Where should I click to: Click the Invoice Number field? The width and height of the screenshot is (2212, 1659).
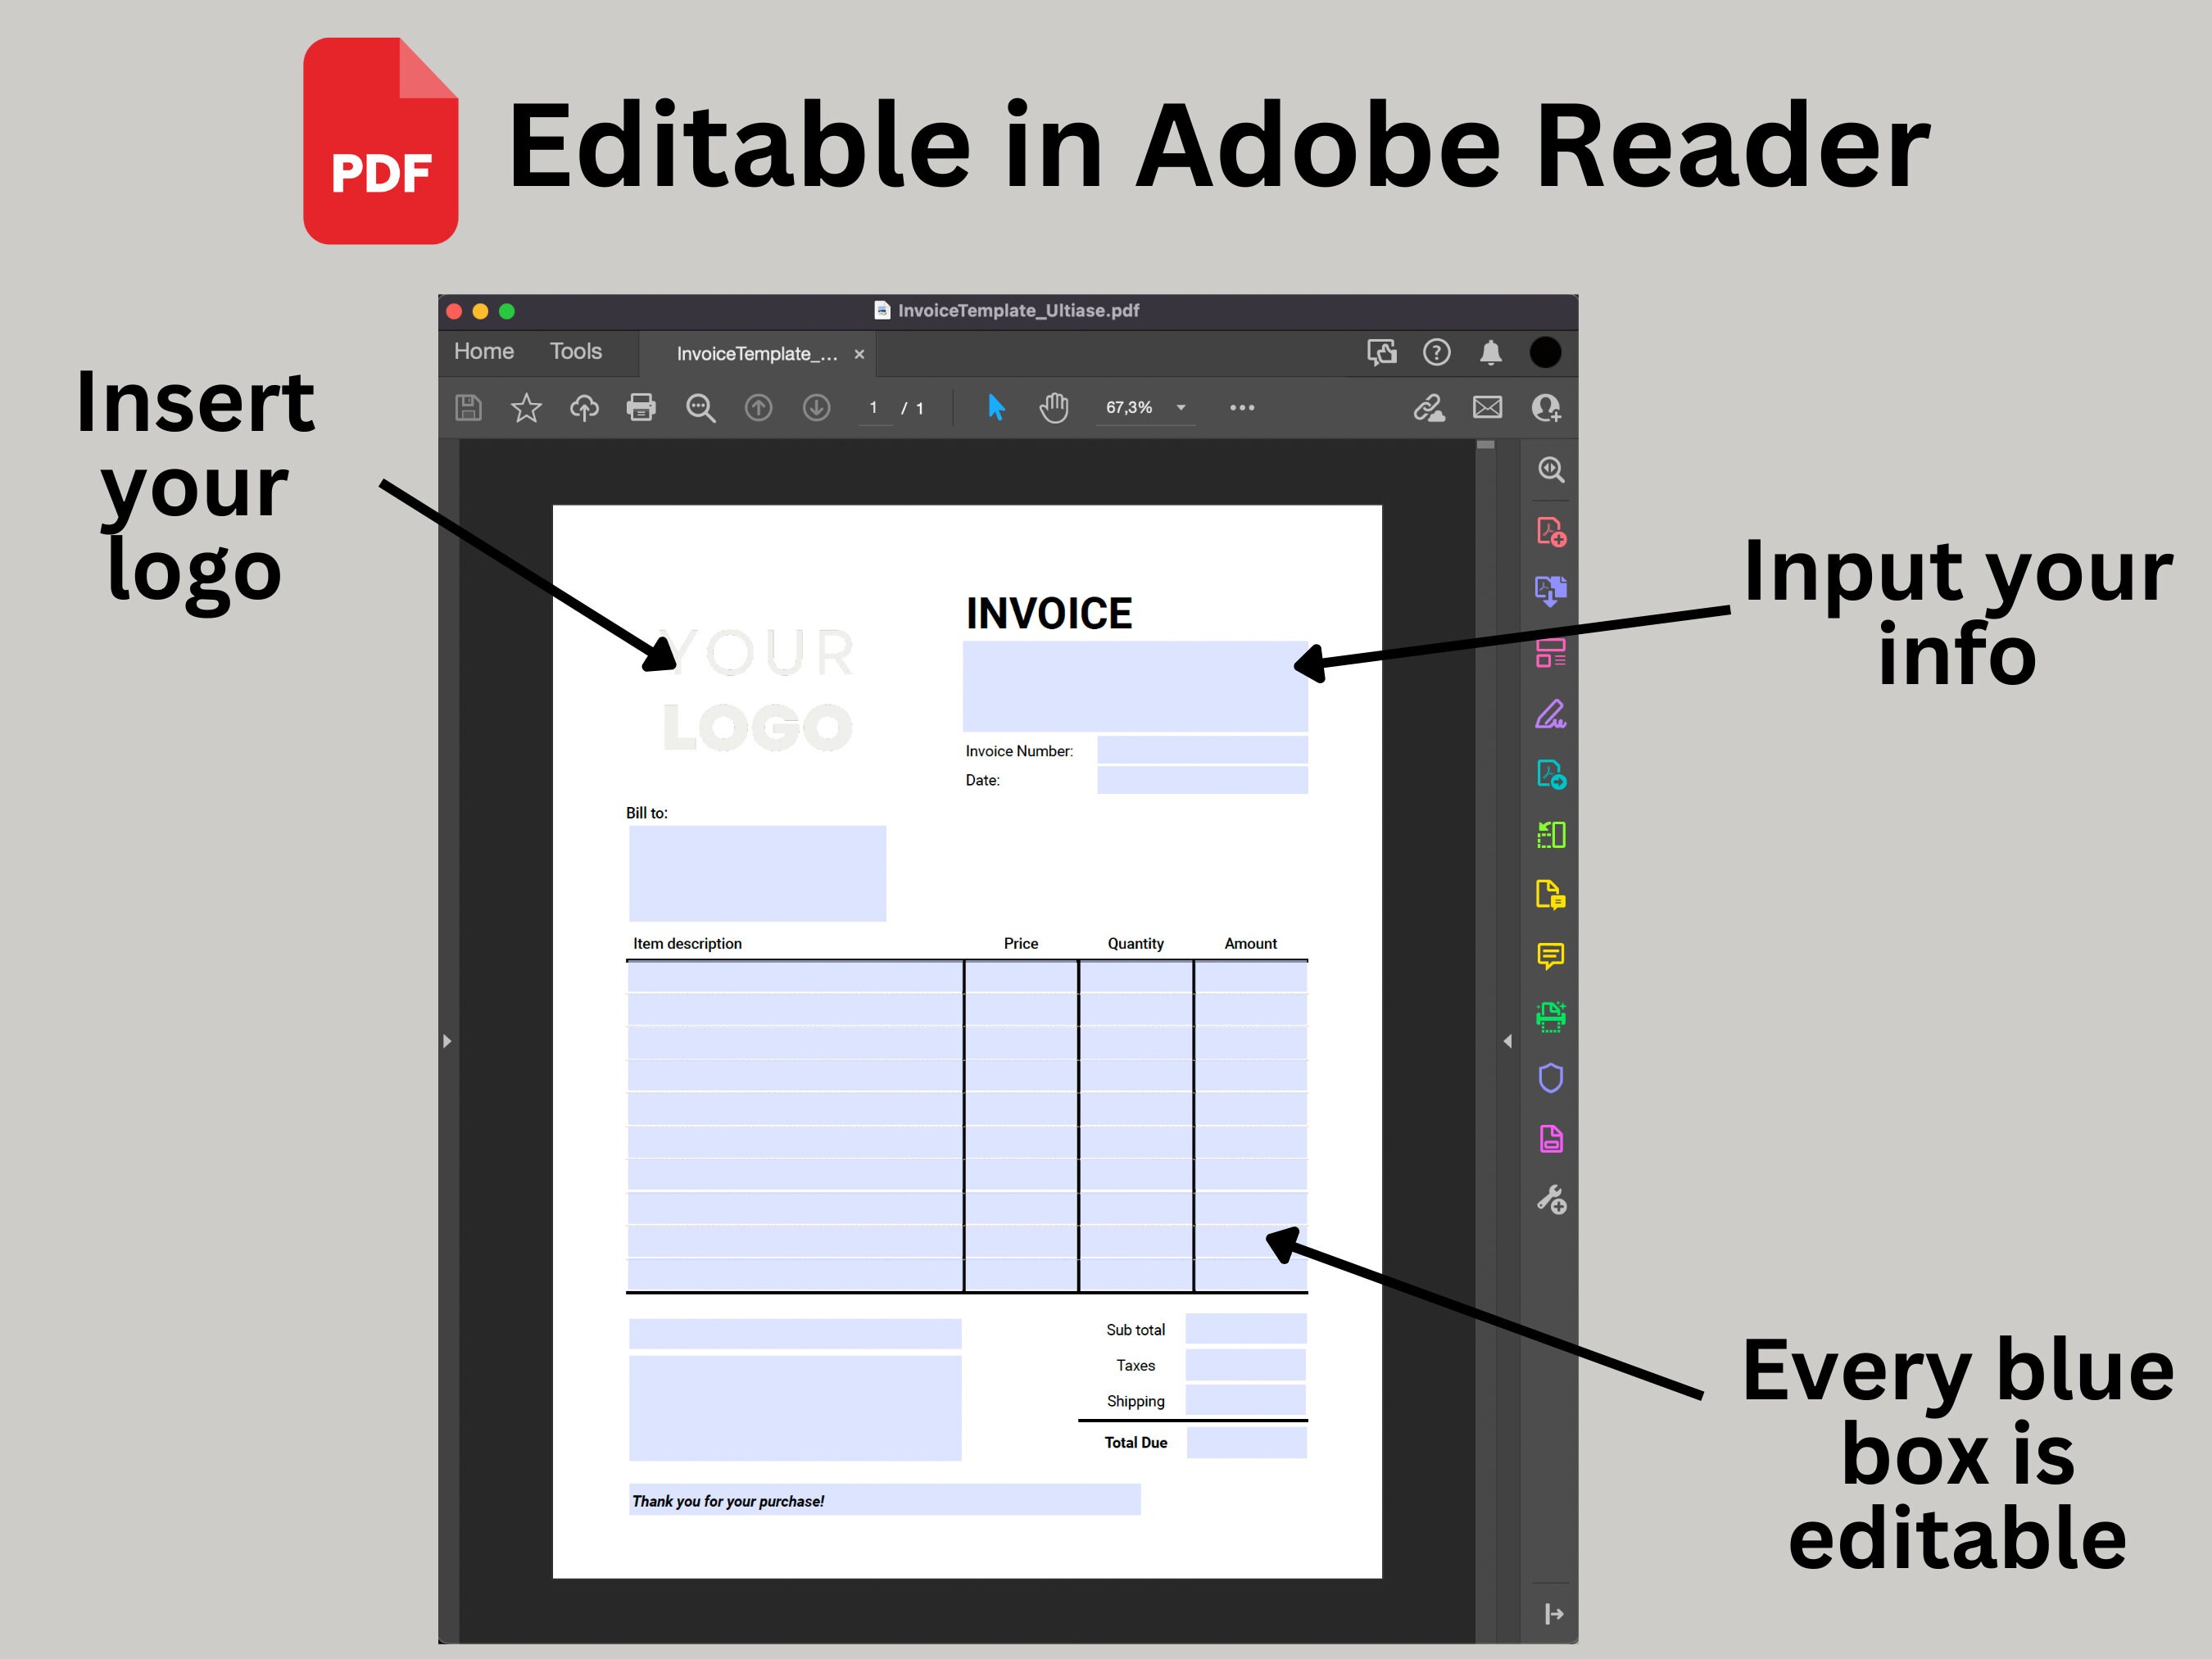(x=1202, y=750)
